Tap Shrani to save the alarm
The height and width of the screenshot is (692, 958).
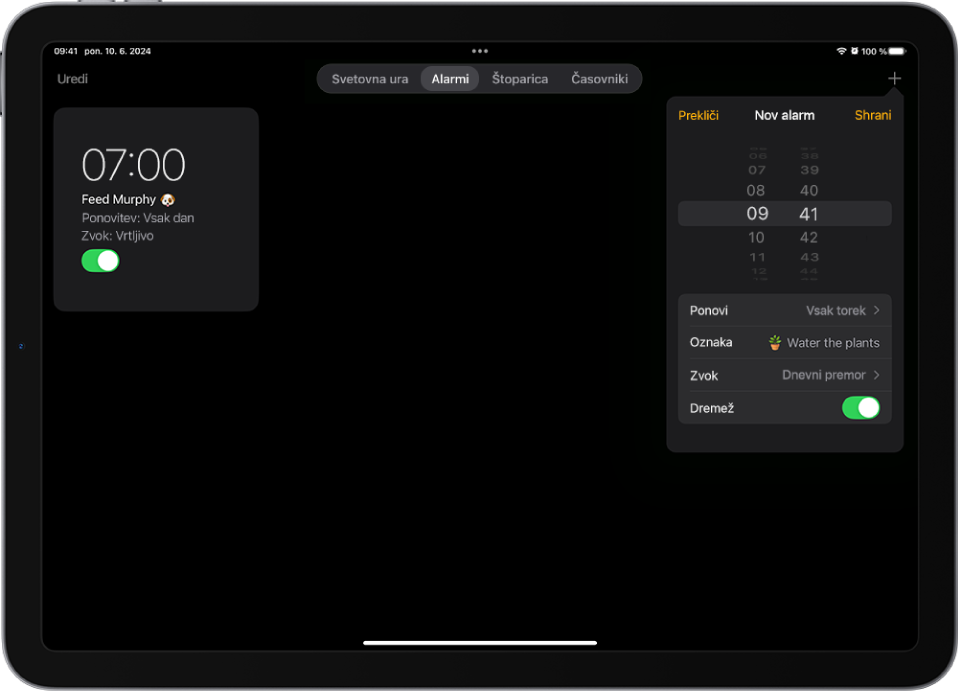click(872, 115)
